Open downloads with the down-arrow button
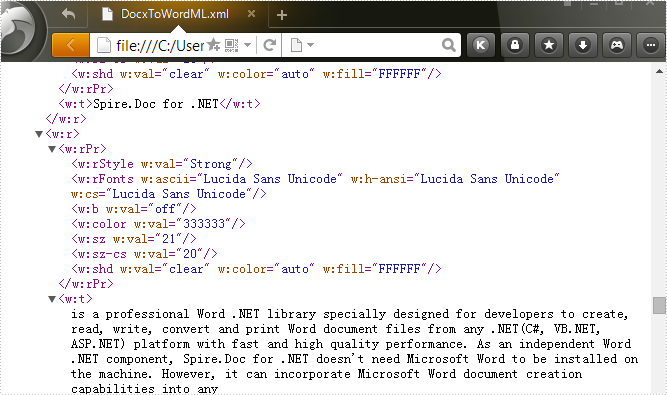 [x=583, y=45]
